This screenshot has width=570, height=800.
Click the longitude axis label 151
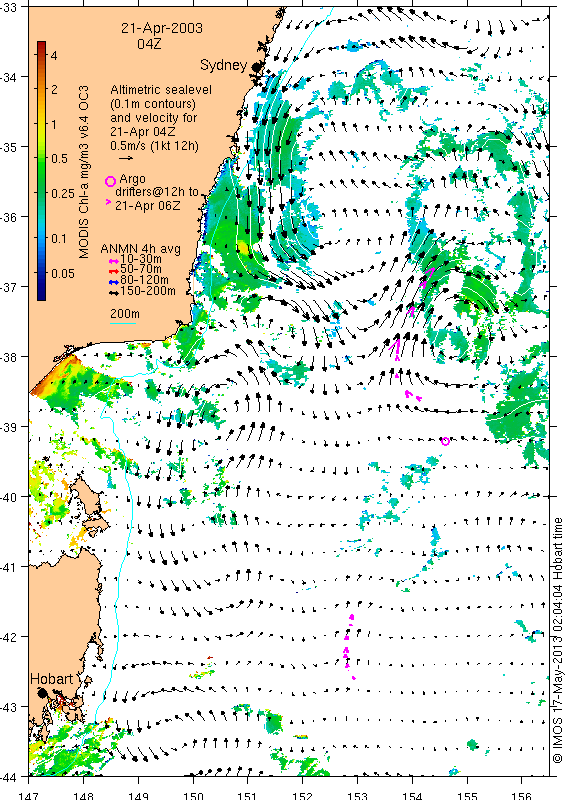(x=247, y=795)
